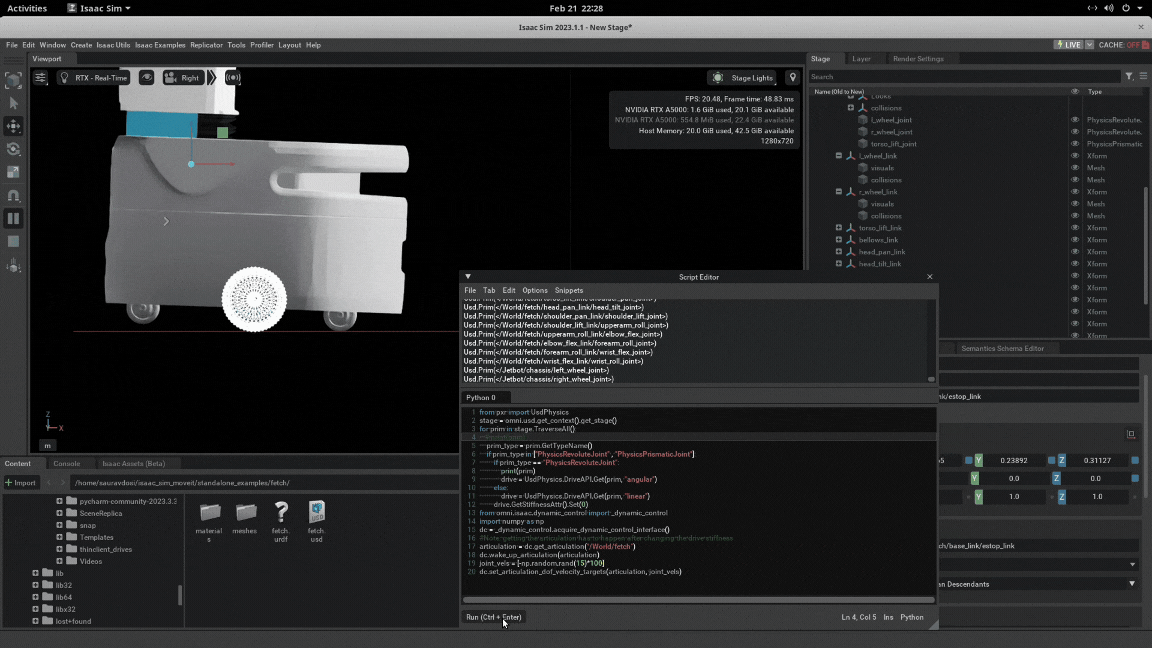Expand the camera options chevron next to Right
Screen dimensions: 1152x648
[212, 78]
